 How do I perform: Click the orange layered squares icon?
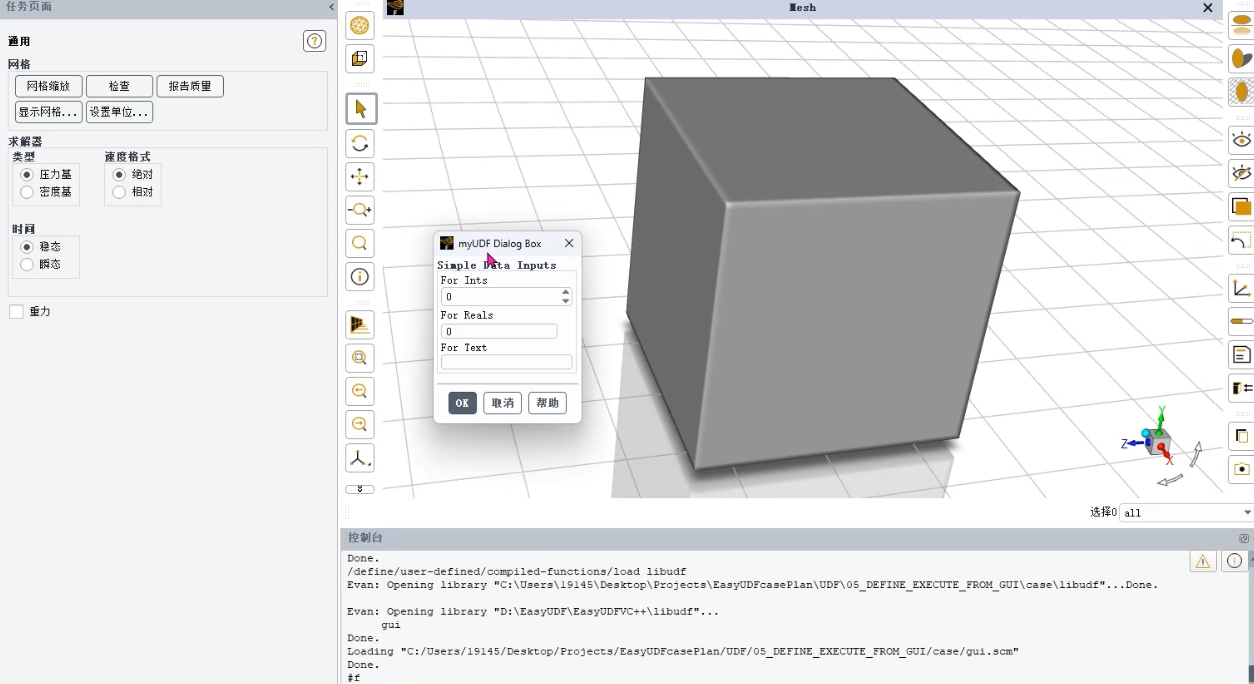click(1242, 207)
